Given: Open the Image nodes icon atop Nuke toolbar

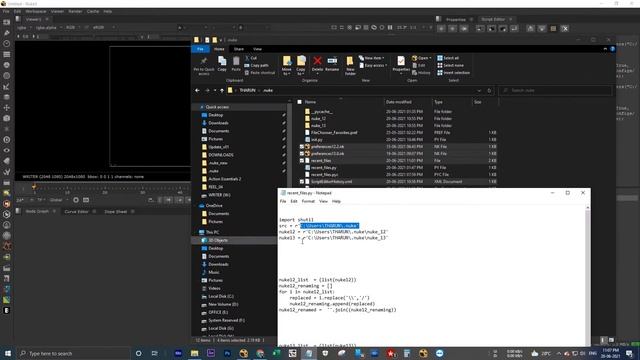Looking at the screenshot, I should click(7, 22).
